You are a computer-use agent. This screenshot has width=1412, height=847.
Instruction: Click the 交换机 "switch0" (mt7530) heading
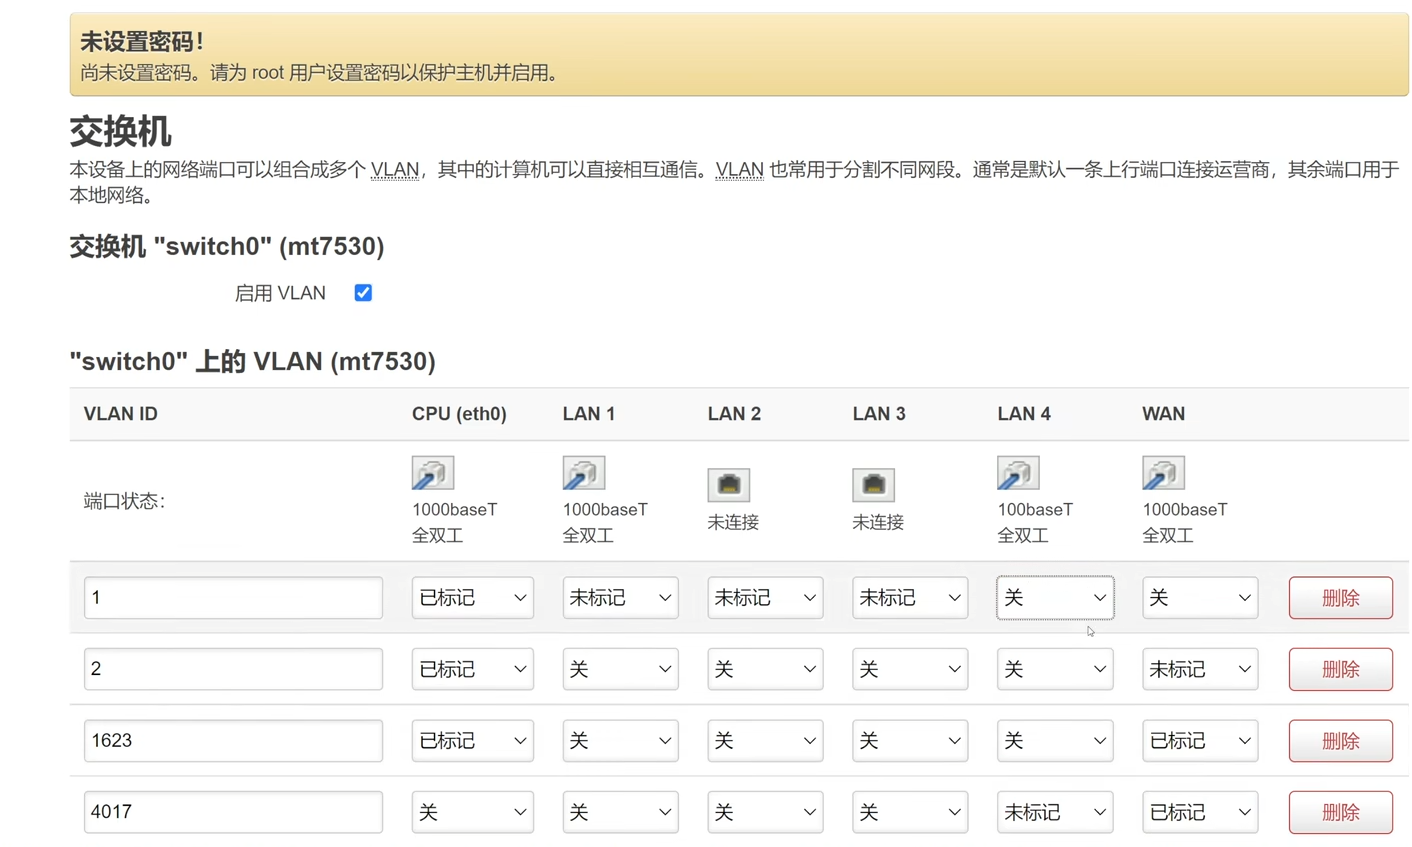(227, 246)
